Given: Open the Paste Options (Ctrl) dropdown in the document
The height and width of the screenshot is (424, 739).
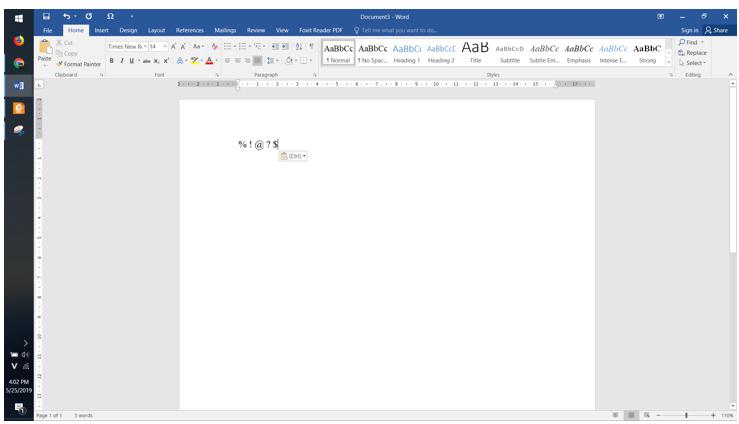Looking at the screenshot, I should click(x=293, y=156).
